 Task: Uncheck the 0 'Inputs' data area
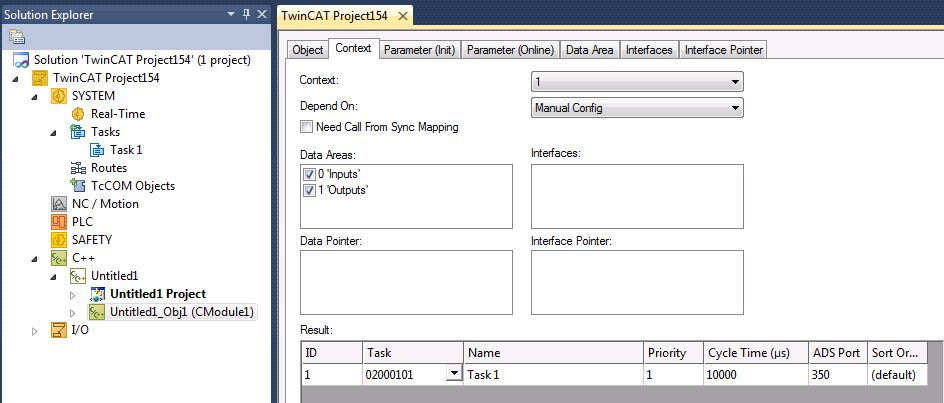309,174
